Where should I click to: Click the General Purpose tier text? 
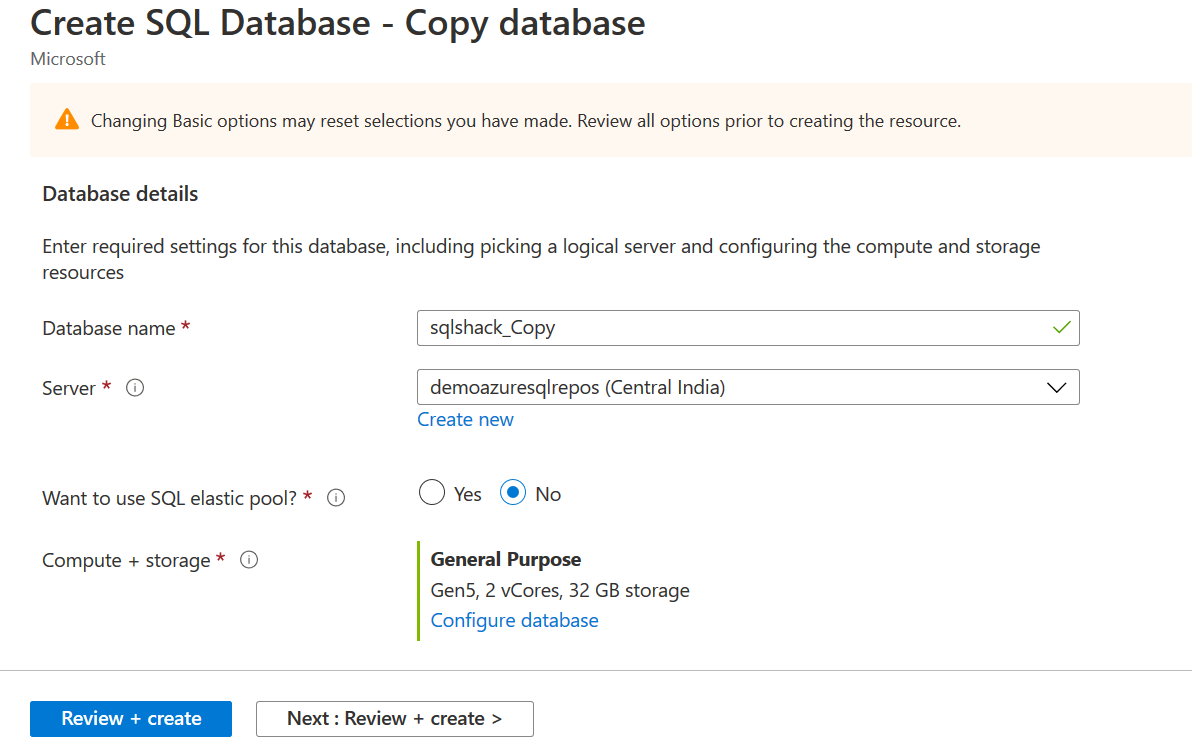tap(505, 559)
